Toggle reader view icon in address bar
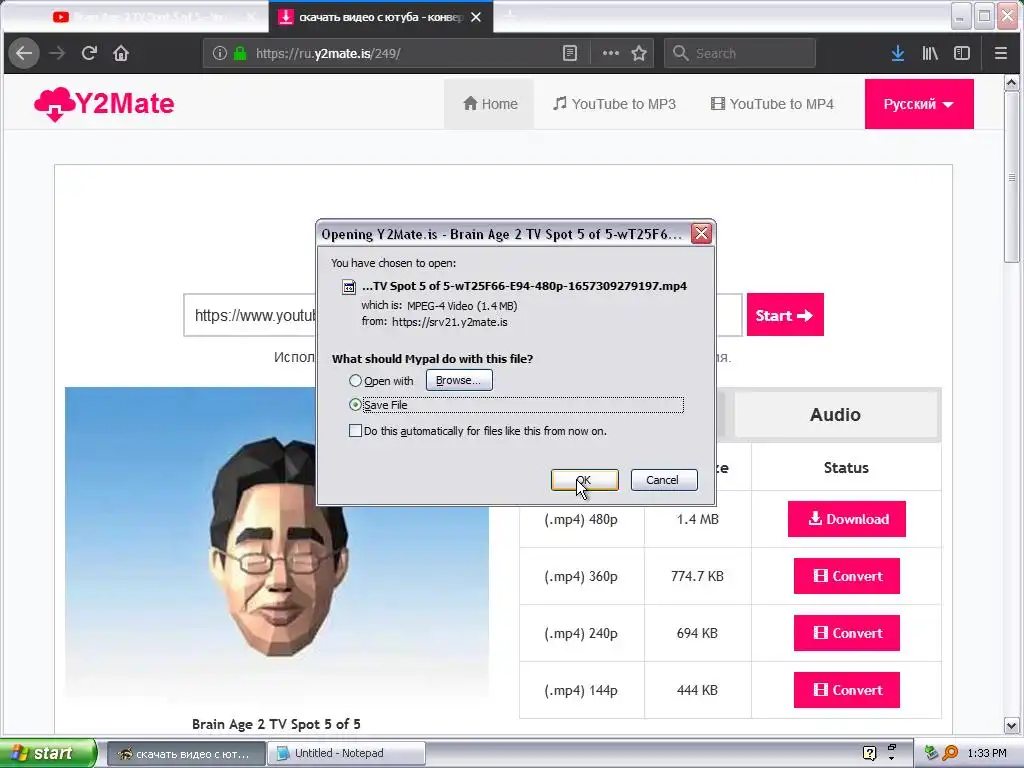This screenshot has height=768, width=1024. click(570, 54)
